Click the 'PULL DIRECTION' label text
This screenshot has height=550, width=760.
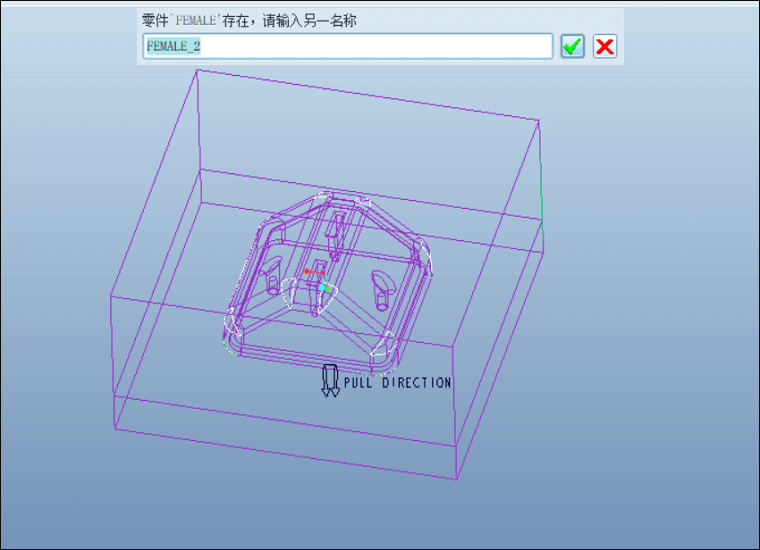[x=397, y=383]
